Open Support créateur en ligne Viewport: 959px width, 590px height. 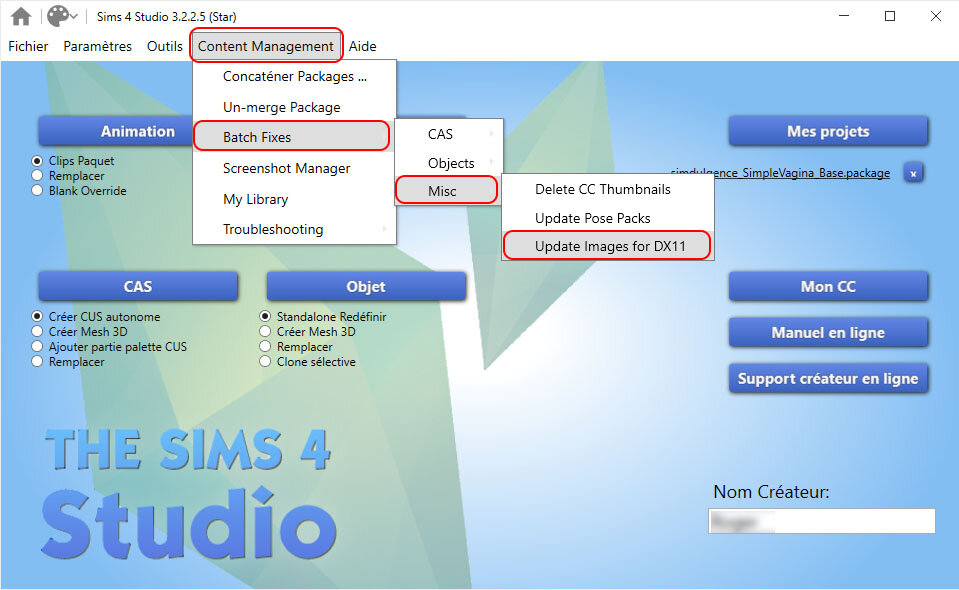click(828, 378)
